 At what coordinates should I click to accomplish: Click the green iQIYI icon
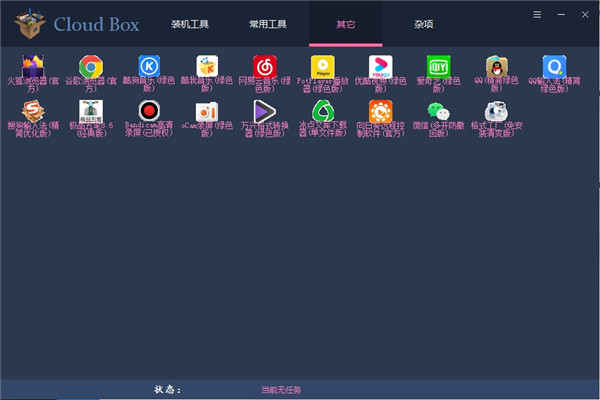[438, 67]
